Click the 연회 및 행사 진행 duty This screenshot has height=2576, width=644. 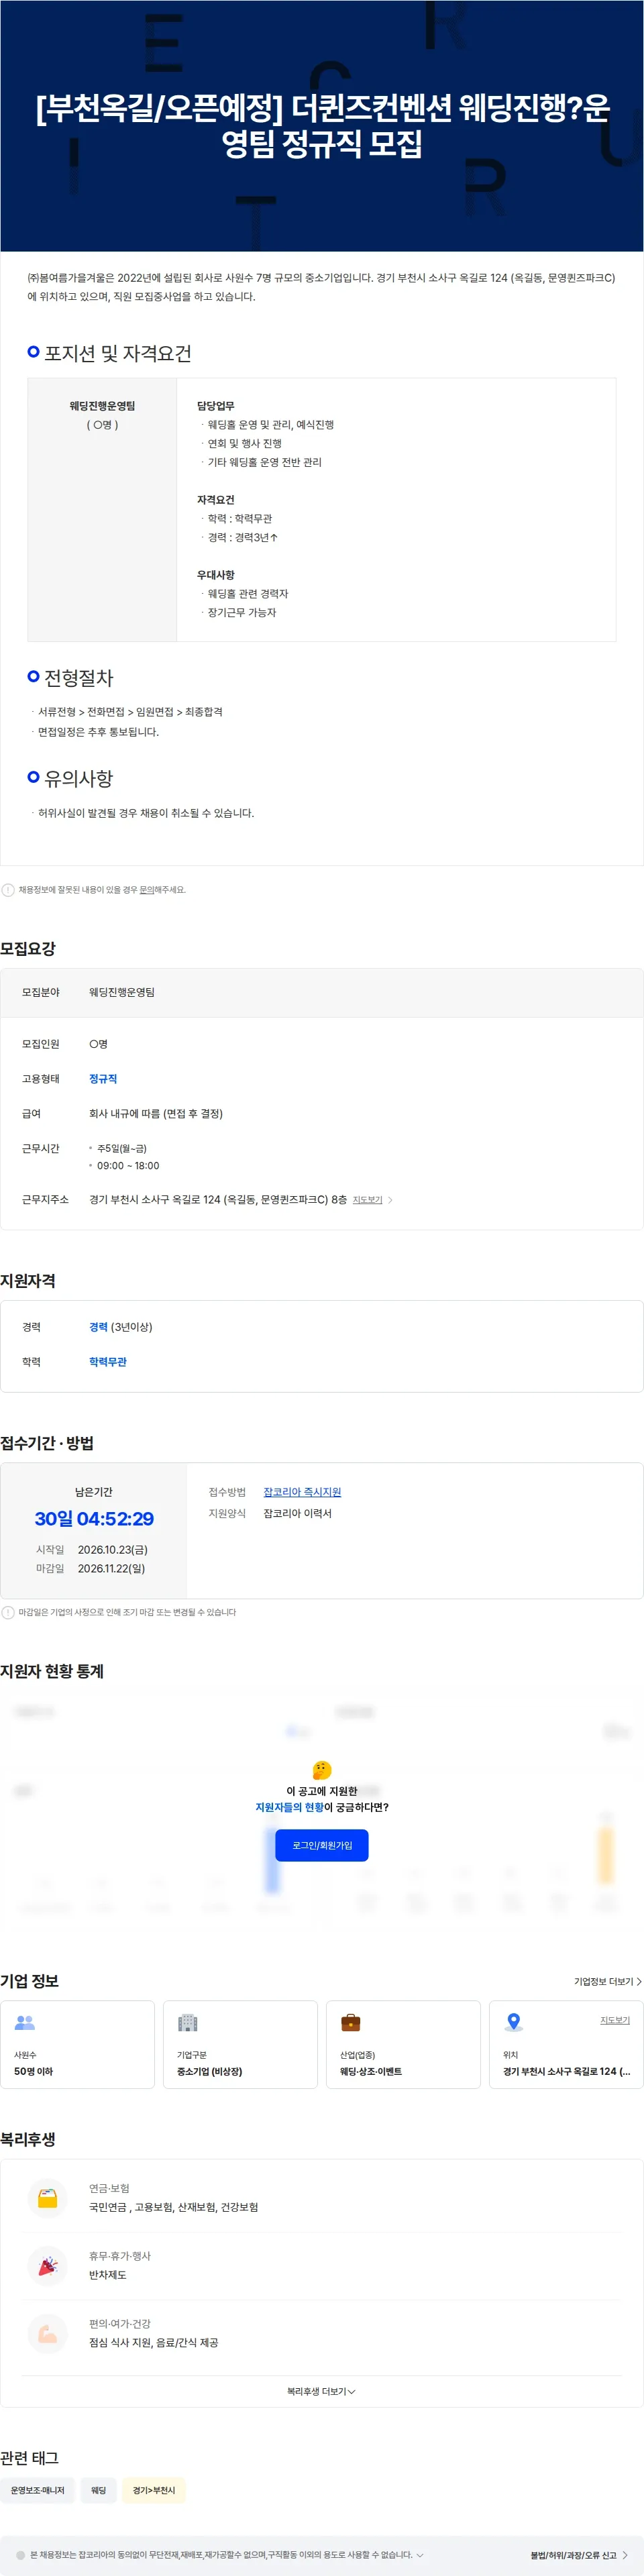coord(245,443)
